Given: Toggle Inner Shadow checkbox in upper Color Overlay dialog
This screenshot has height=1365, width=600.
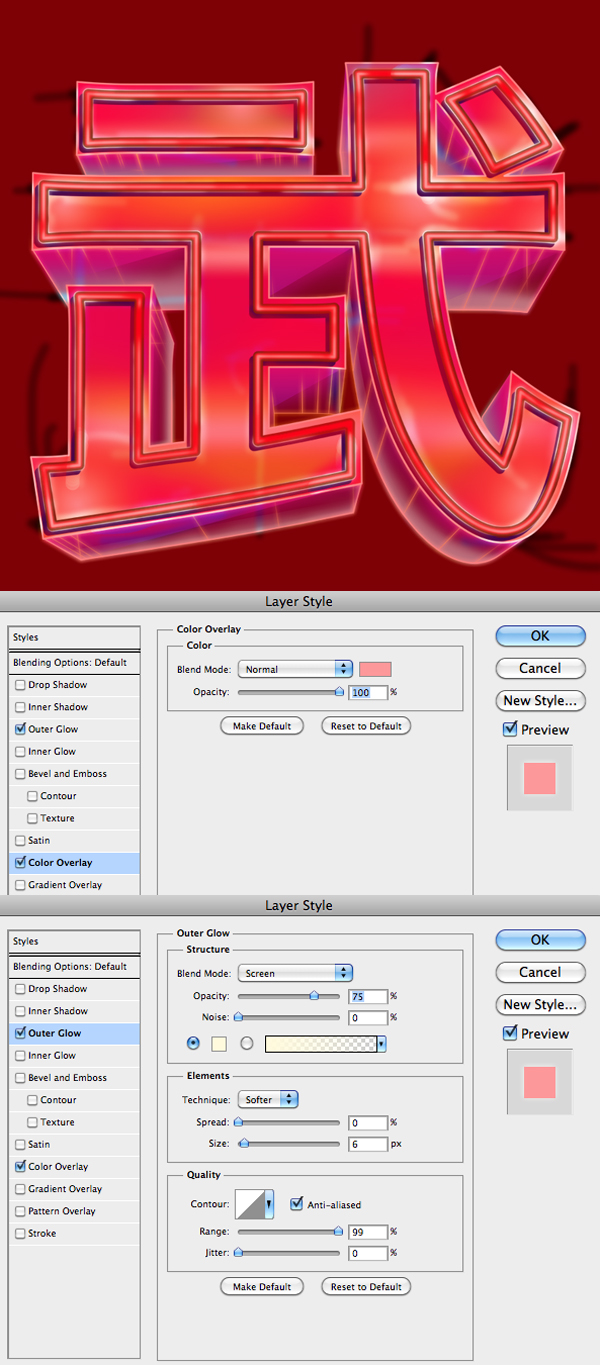Looking at the screenshot, I should 20,707.
